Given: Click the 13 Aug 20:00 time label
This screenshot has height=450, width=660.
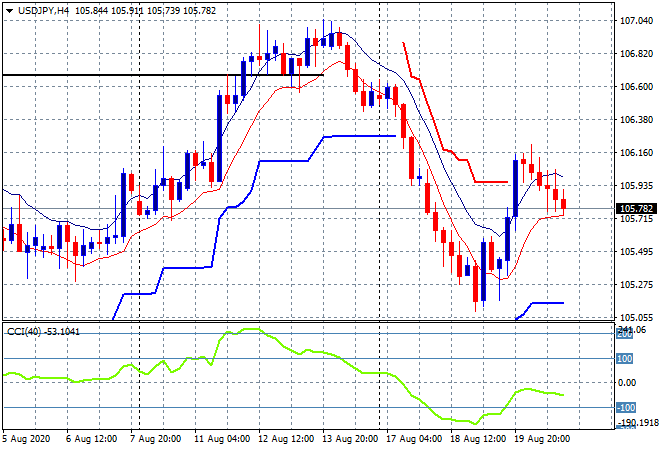Looking at the screenshot, I should point(350,439).
